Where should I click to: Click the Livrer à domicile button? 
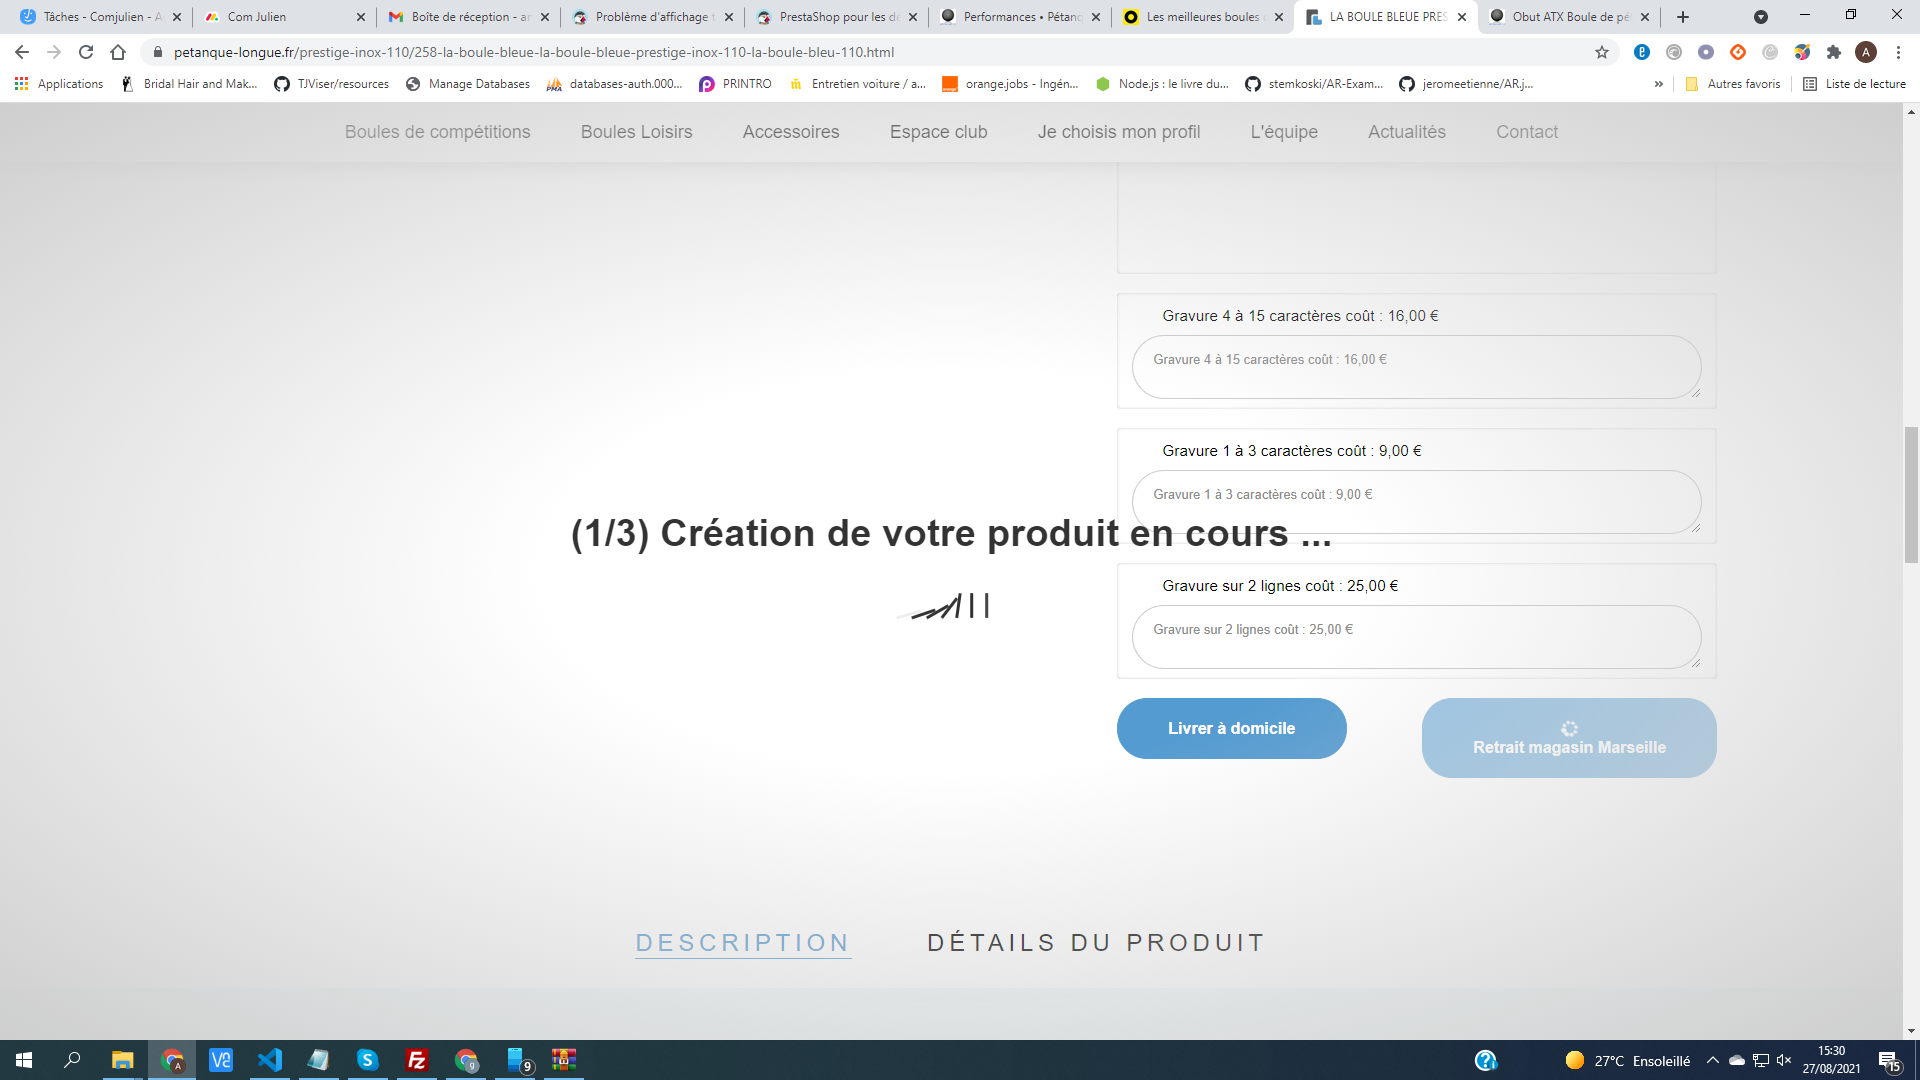1231,728
